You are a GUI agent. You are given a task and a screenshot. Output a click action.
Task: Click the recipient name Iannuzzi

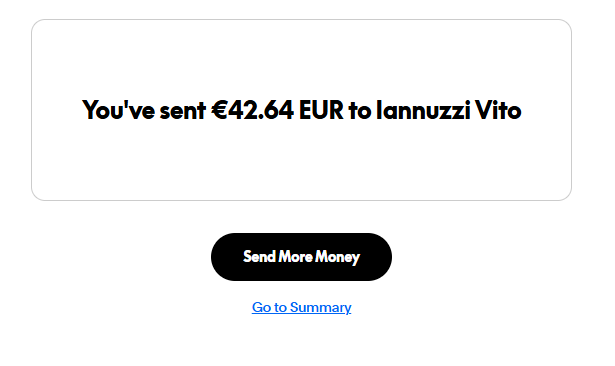[423, 110]
